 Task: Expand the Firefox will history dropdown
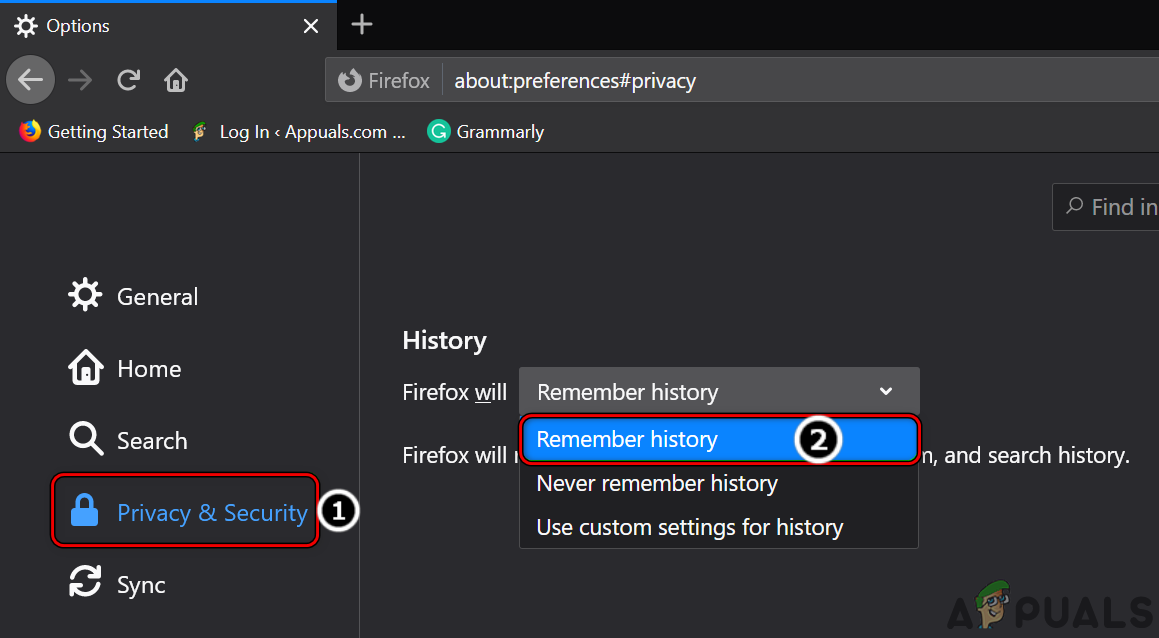[718, 393]
